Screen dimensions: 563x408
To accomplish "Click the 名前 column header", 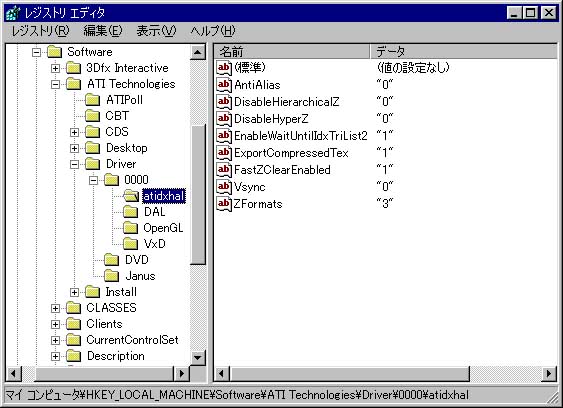I will (292, 52).
